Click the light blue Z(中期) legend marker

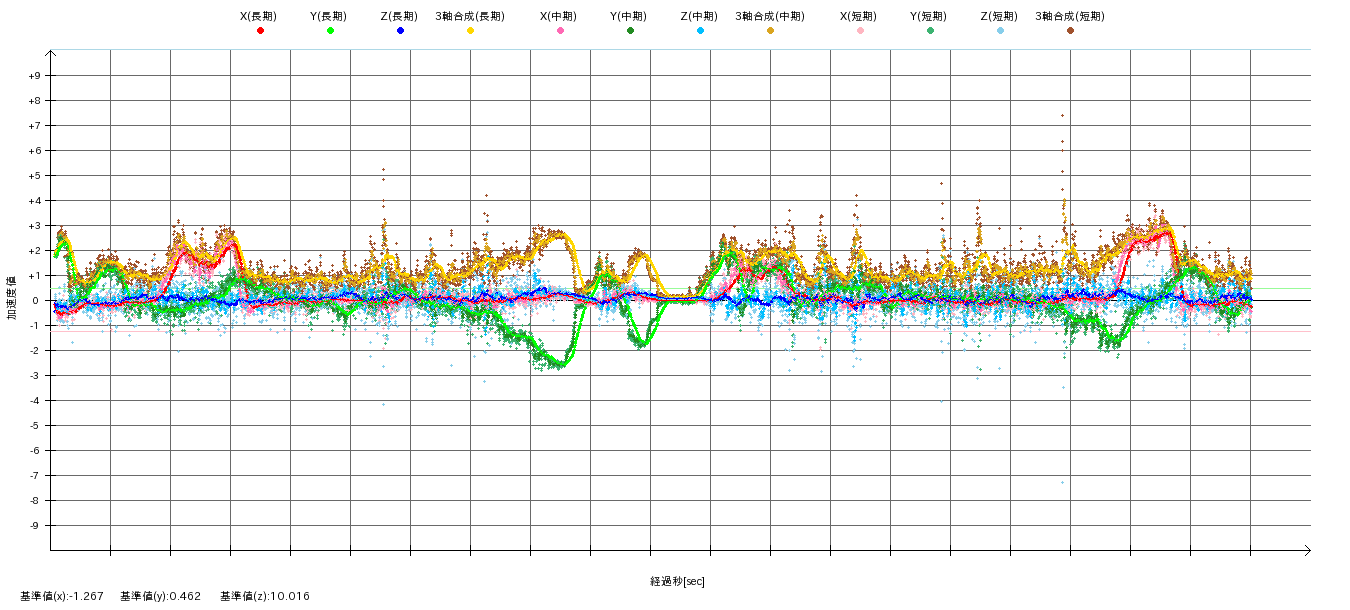[700, 31]
